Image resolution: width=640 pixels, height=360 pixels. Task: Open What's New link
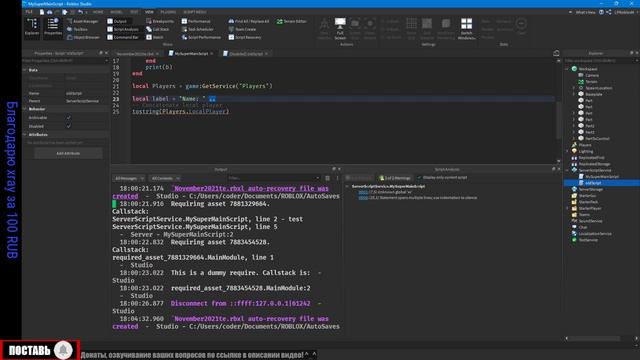(585, 12)
